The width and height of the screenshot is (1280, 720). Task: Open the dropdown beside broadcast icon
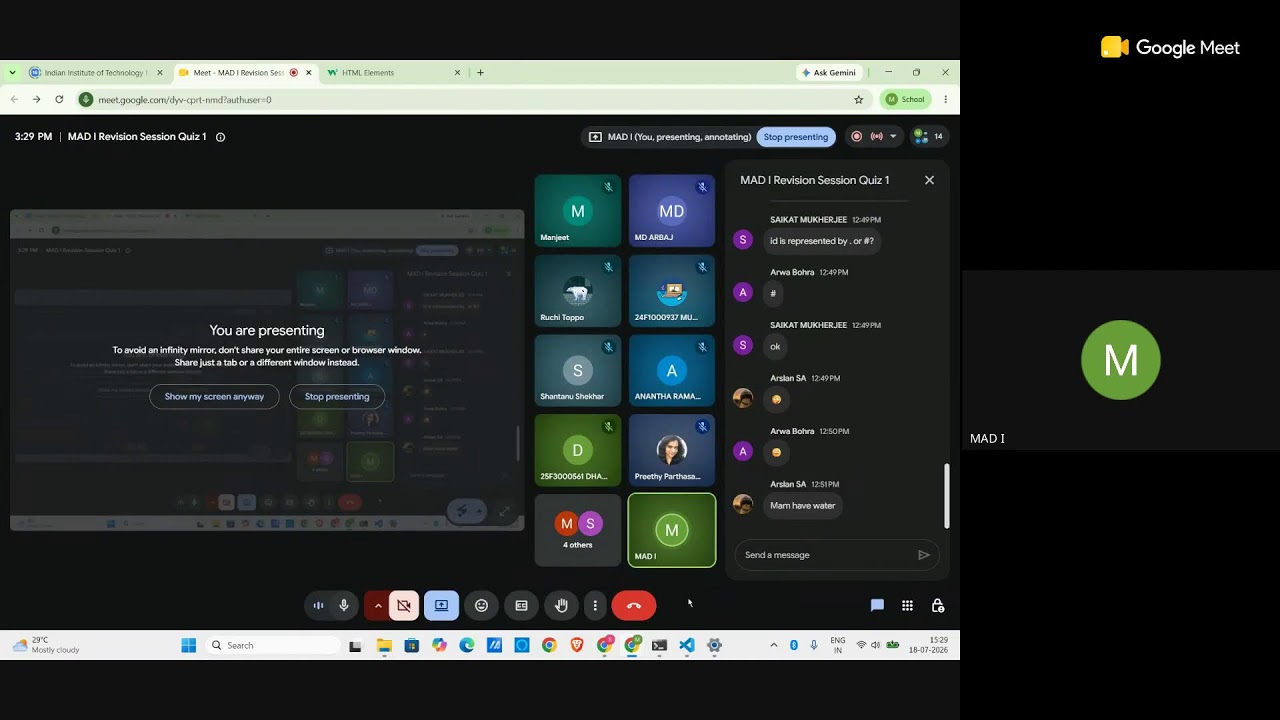[x=893, y=136]
